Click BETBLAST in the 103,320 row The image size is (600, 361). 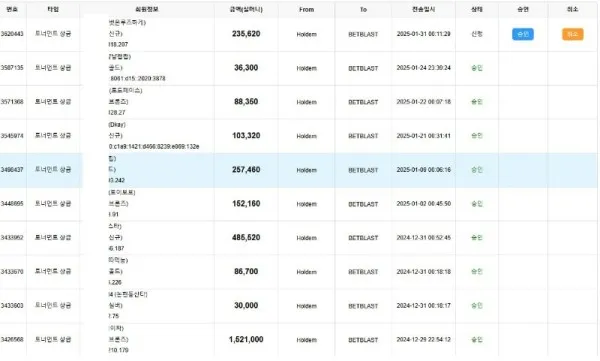point(363,136)
